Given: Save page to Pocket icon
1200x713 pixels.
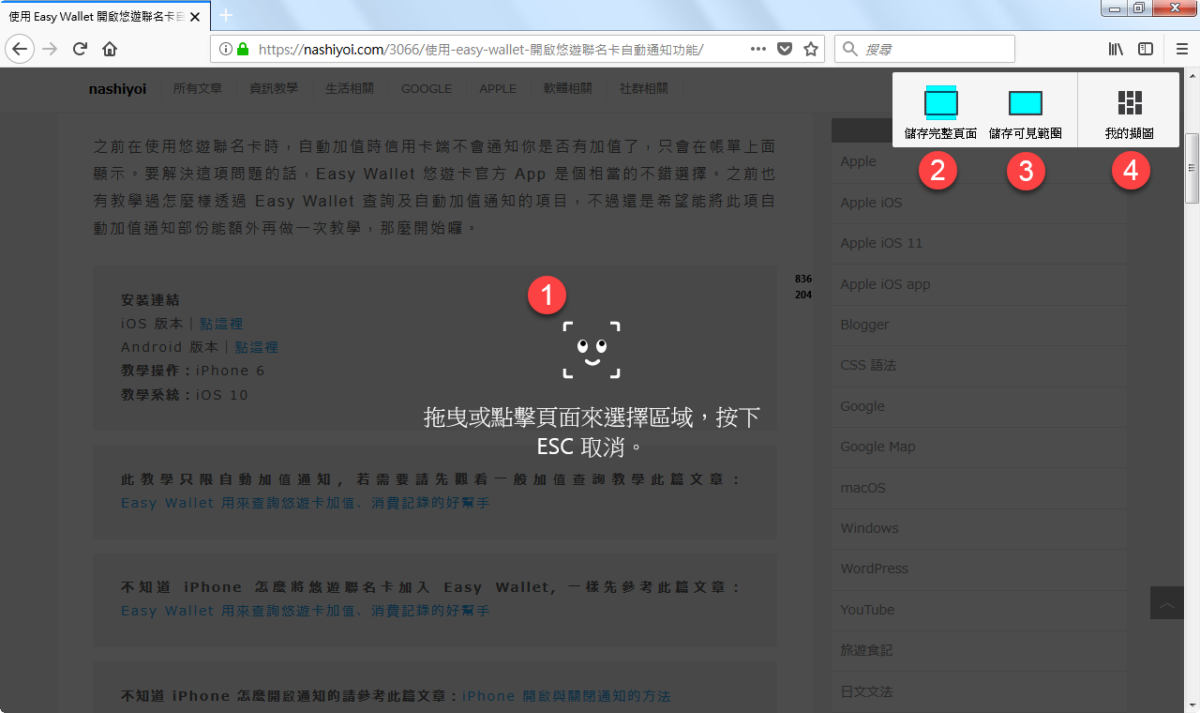Looking at the screenshot, I should [x=785, y=48].
